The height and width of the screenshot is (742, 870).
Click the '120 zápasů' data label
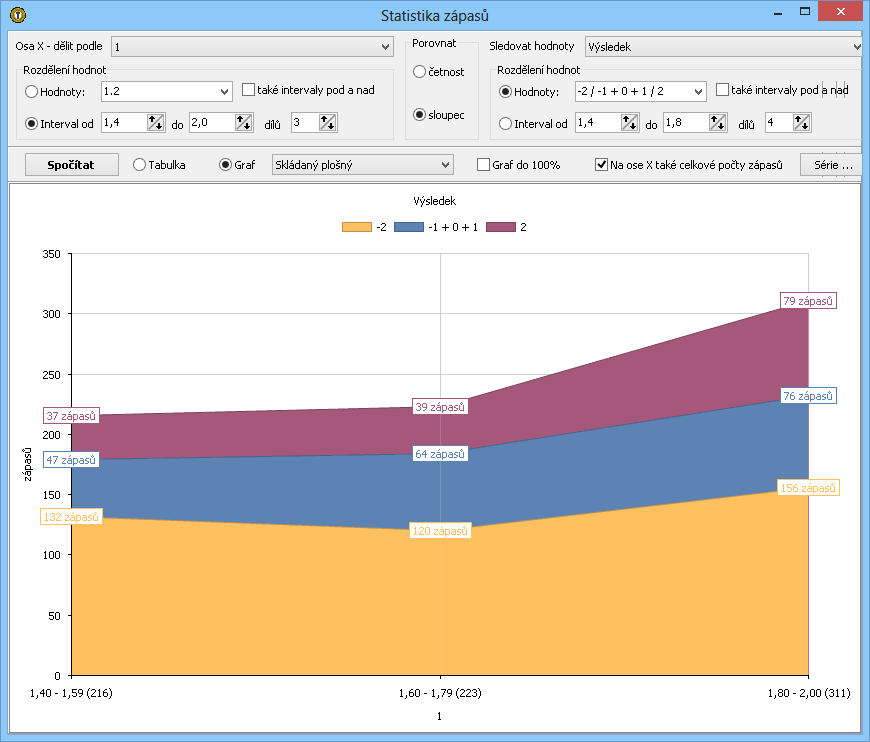[440, 531]
